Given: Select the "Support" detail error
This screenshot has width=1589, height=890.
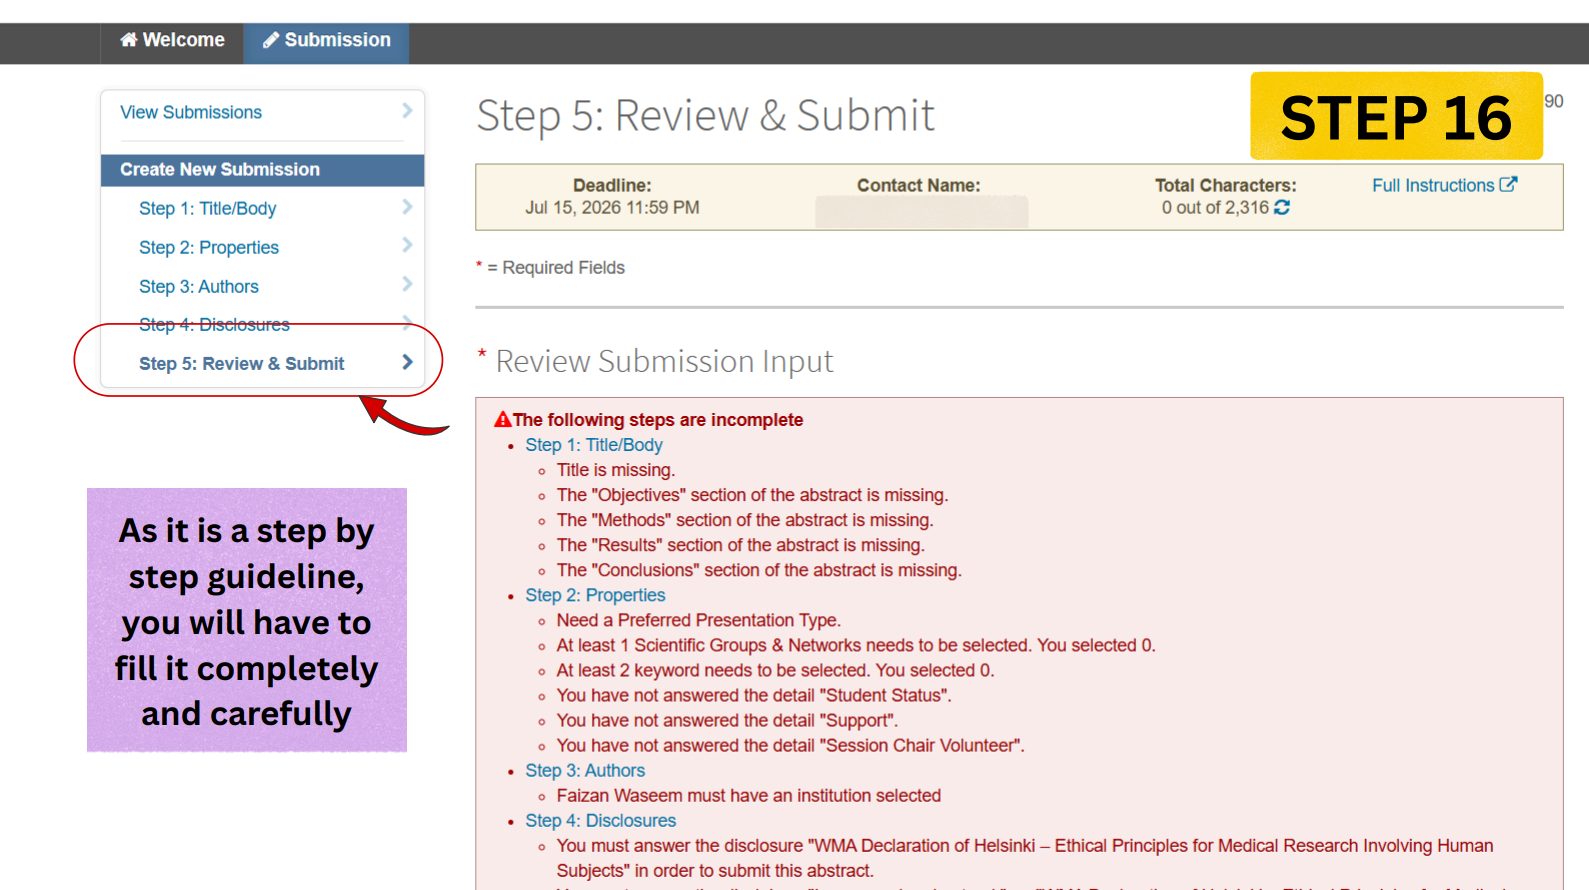Looking at the screenshot, I should (727, 720).
